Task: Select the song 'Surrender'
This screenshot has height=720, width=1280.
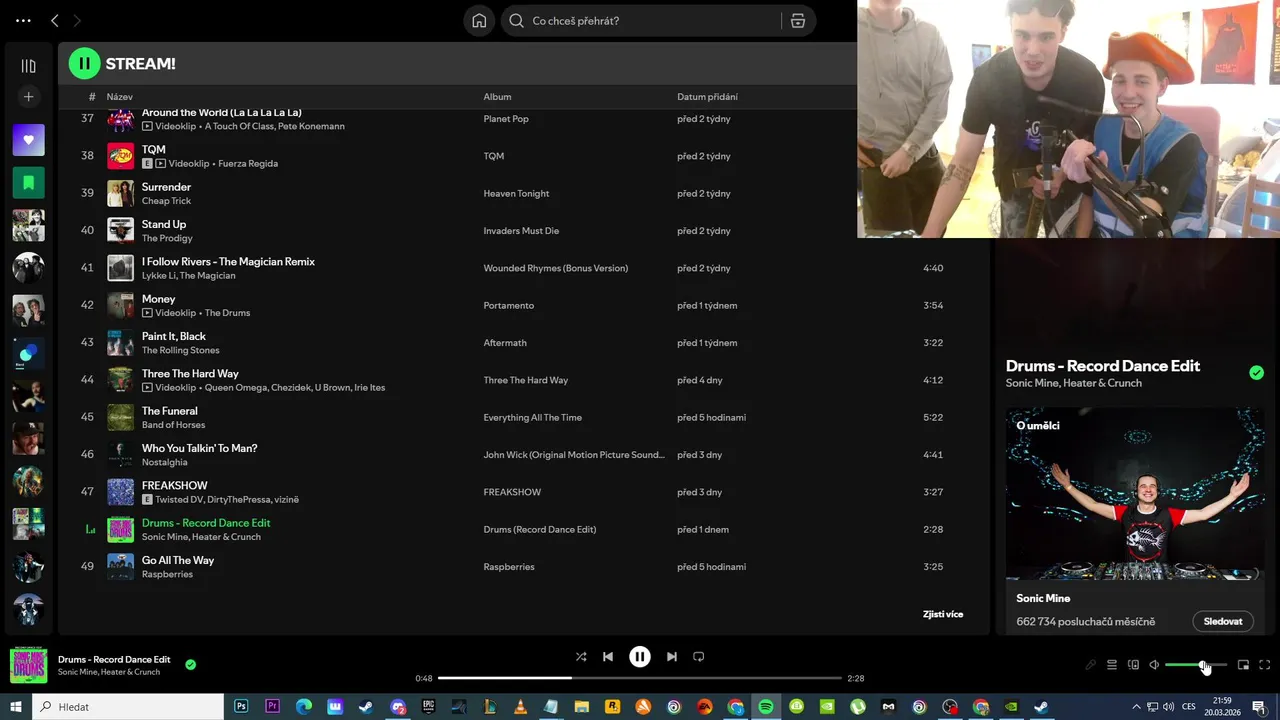Action: (x=166, y=187)
